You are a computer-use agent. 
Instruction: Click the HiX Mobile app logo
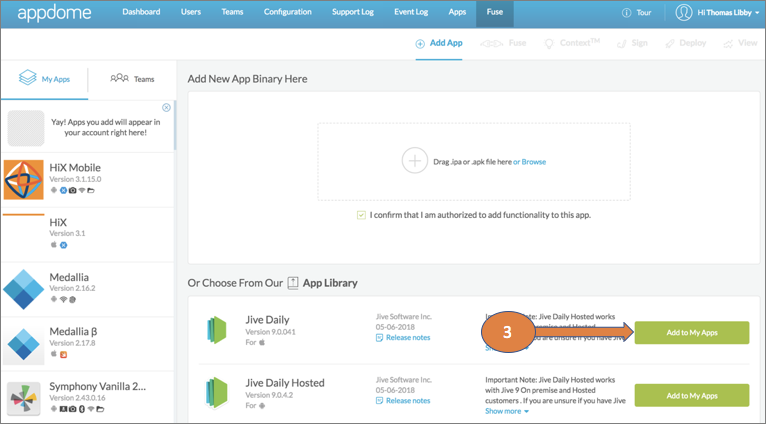click(23, 180)
